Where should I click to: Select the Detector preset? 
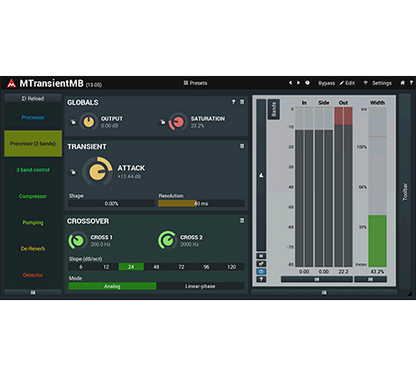(x=33, y=275)
